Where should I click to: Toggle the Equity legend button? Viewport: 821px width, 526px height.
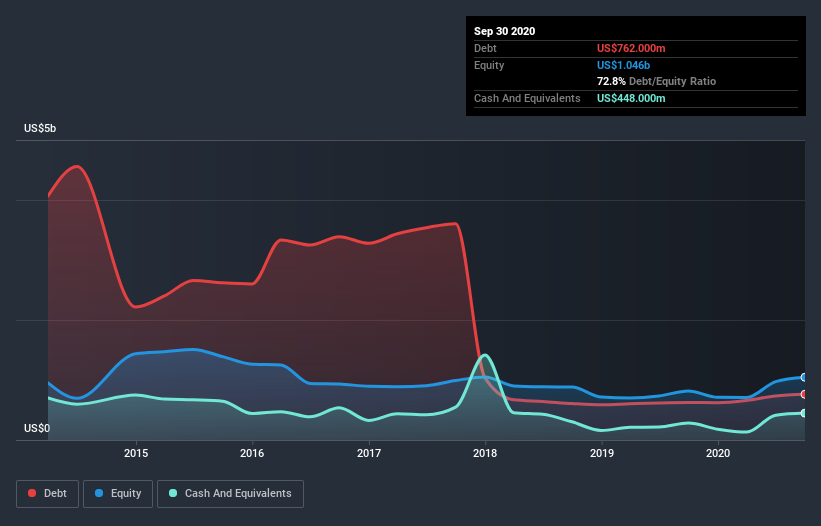(118, 494)
